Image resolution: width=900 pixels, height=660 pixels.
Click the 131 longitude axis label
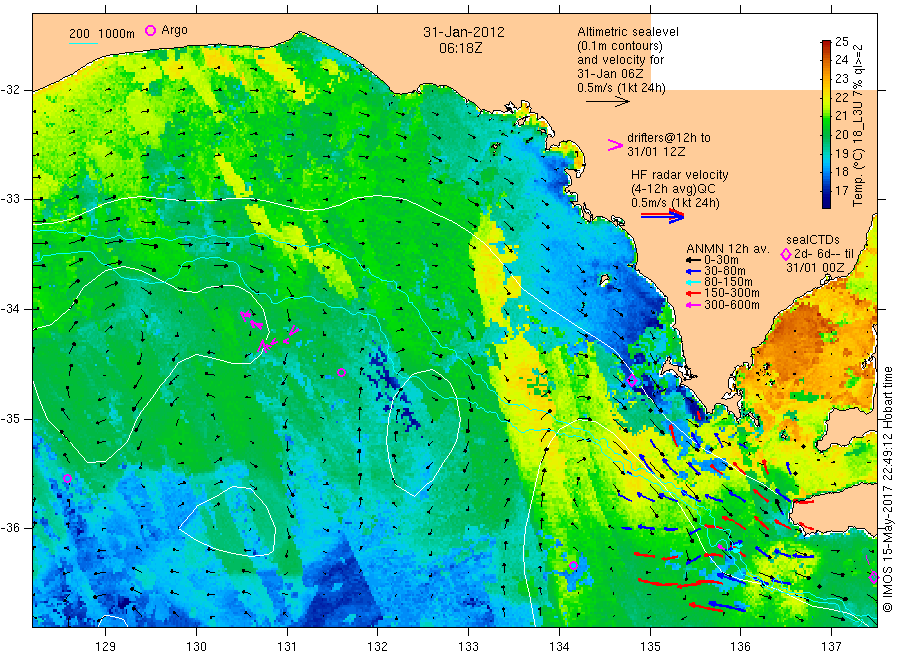pos(287,646)
